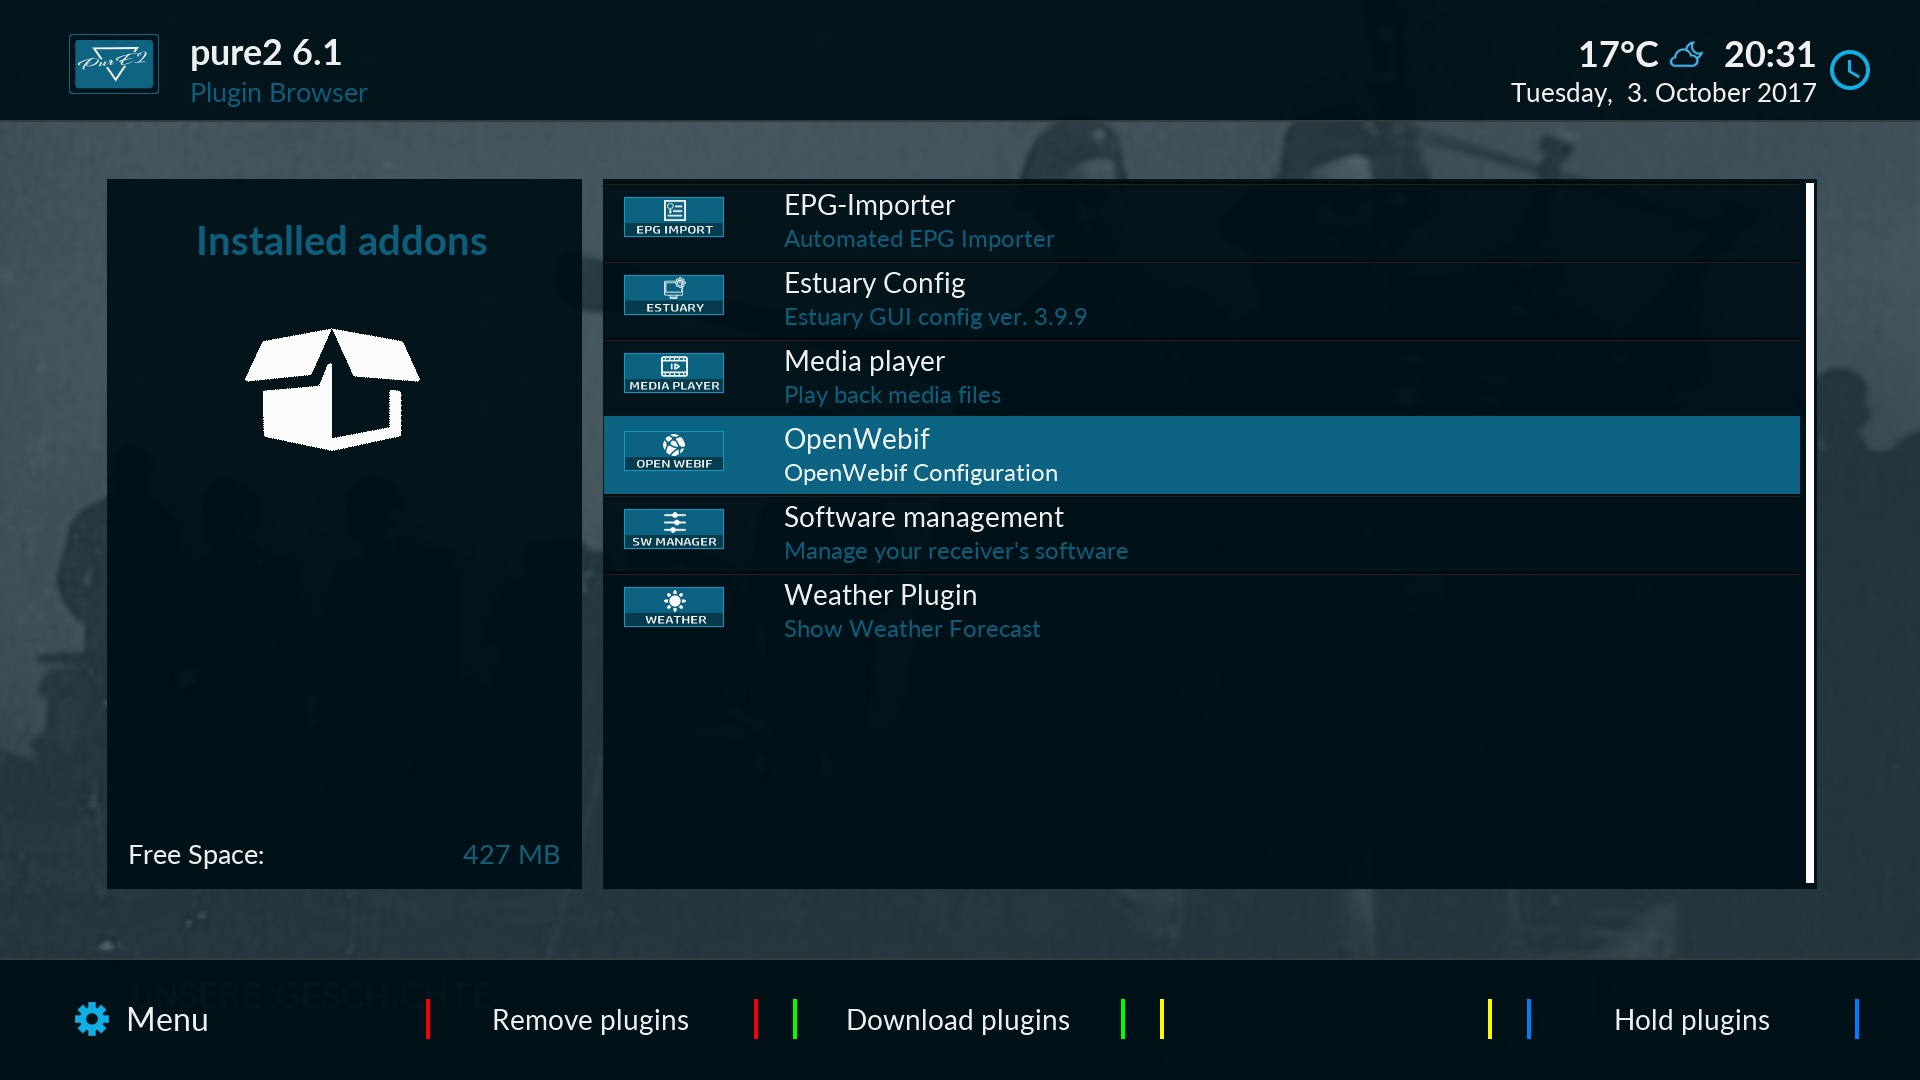
Task: Click the Estuary Config icon
Action: tap(675, 295)
